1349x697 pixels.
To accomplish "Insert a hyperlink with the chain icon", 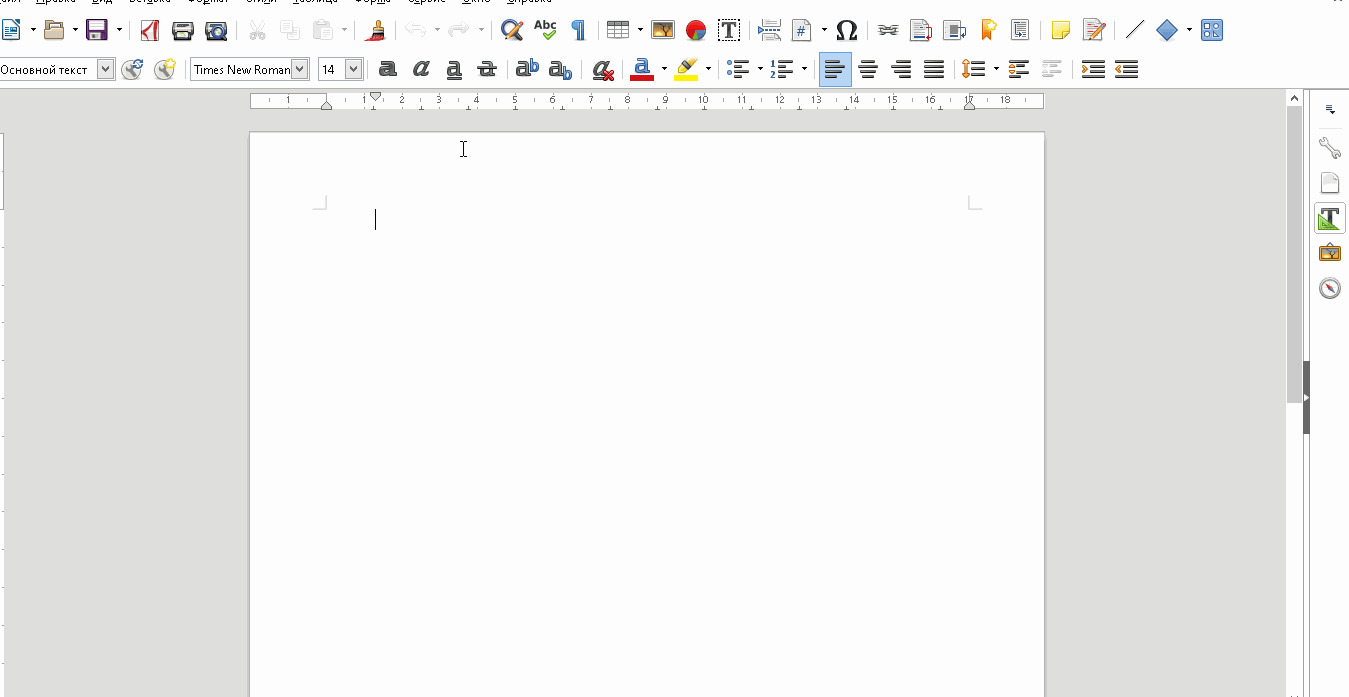I will [x=887, y=30].
